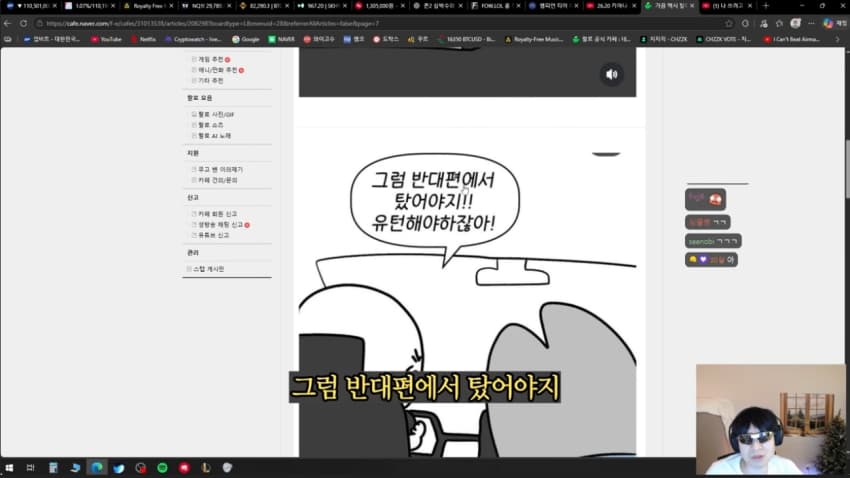Open the browser three-dot settings menu
The height and width of the screenshot is (478, 850).
point(811,23)
